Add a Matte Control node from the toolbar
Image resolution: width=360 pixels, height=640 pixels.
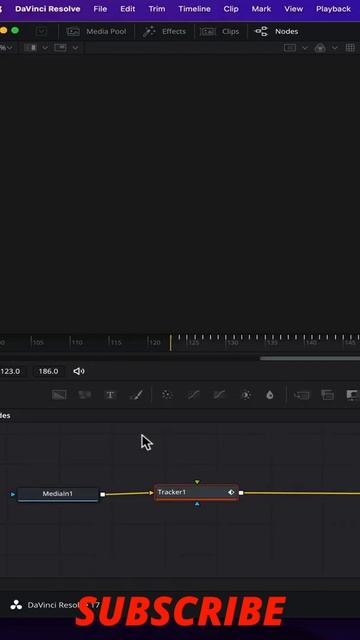(353, 395)
